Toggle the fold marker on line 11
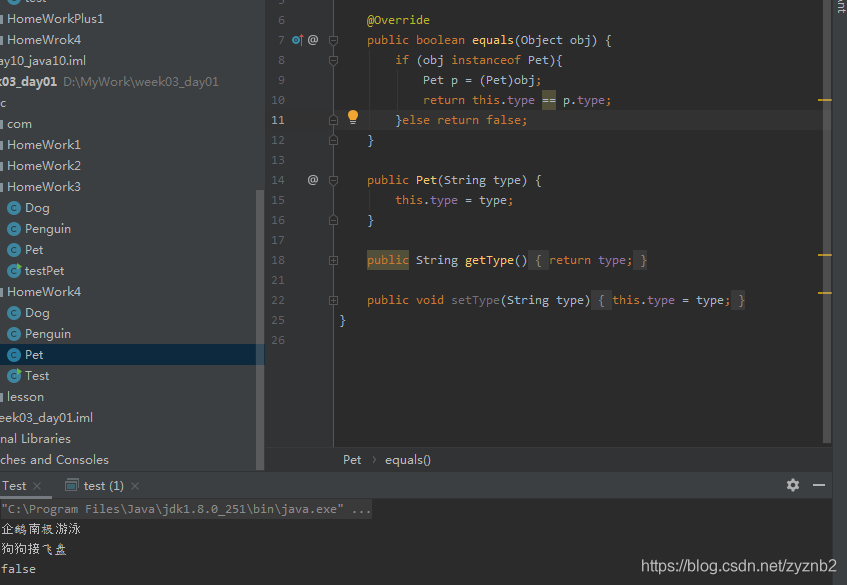The image size is (847, 585). pos(333,120)
